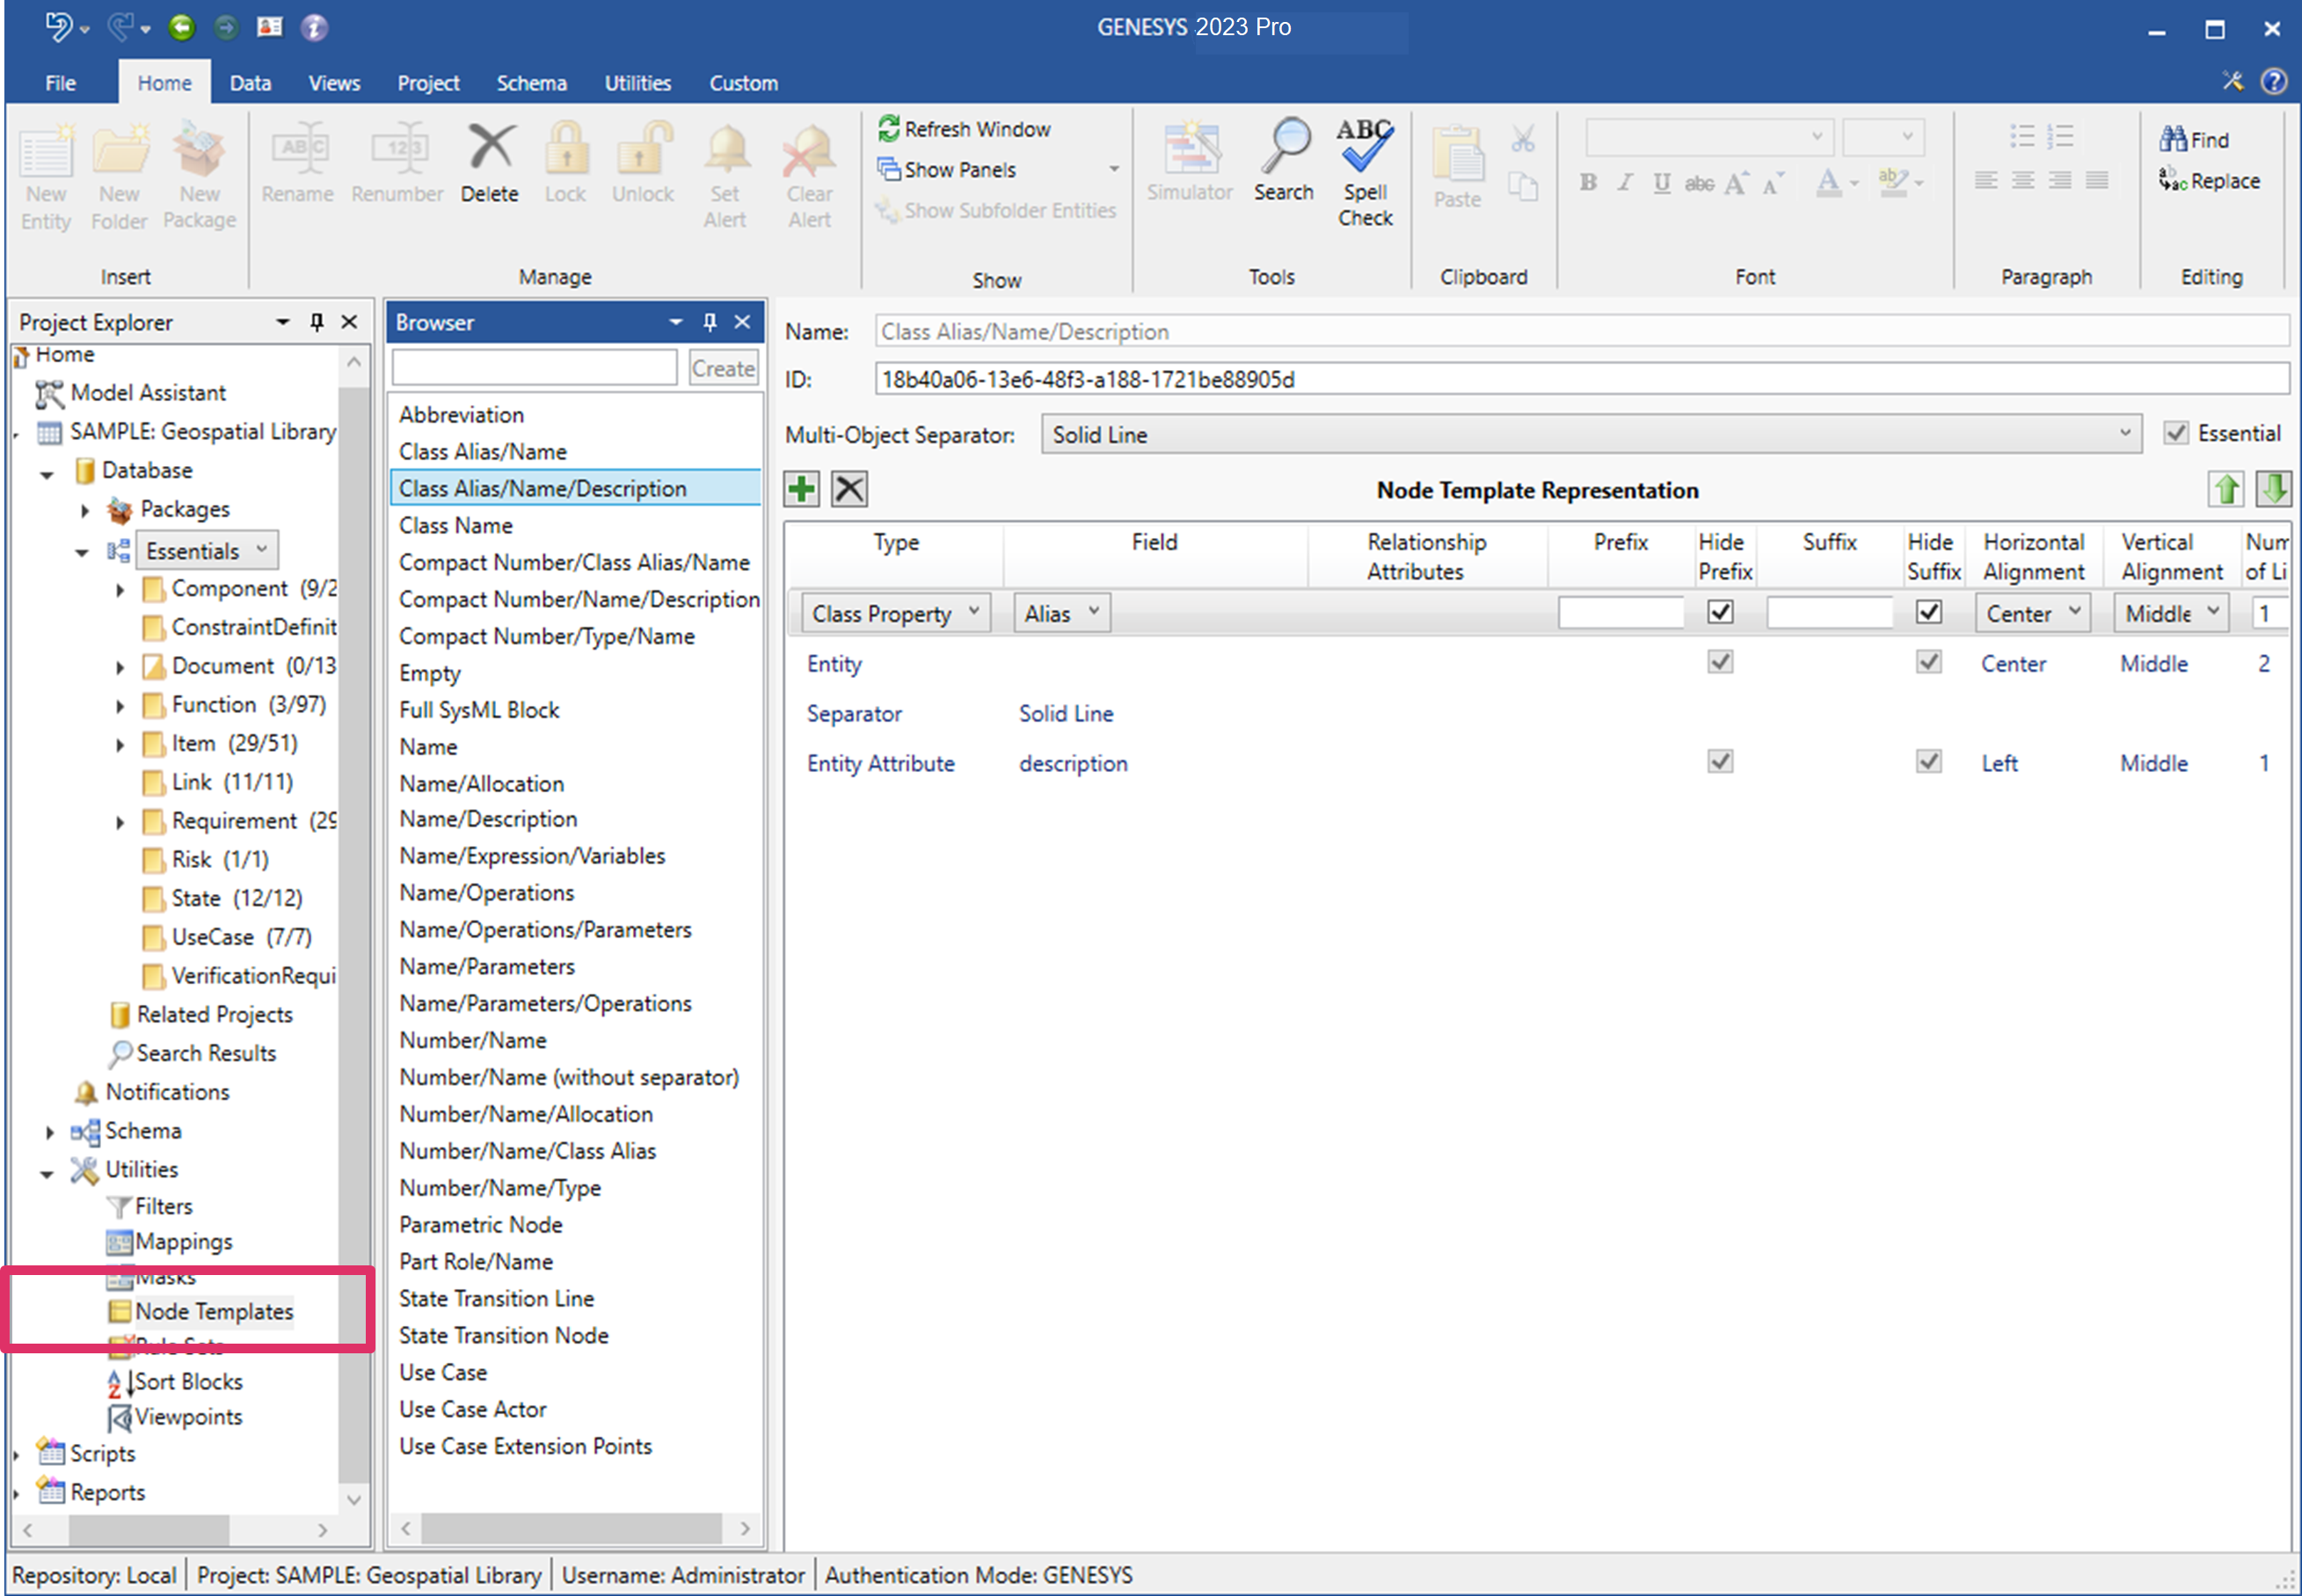Select Filters under Utilities
2302x1596 pixels.
pyautogui.click(x=163, y=1206)
